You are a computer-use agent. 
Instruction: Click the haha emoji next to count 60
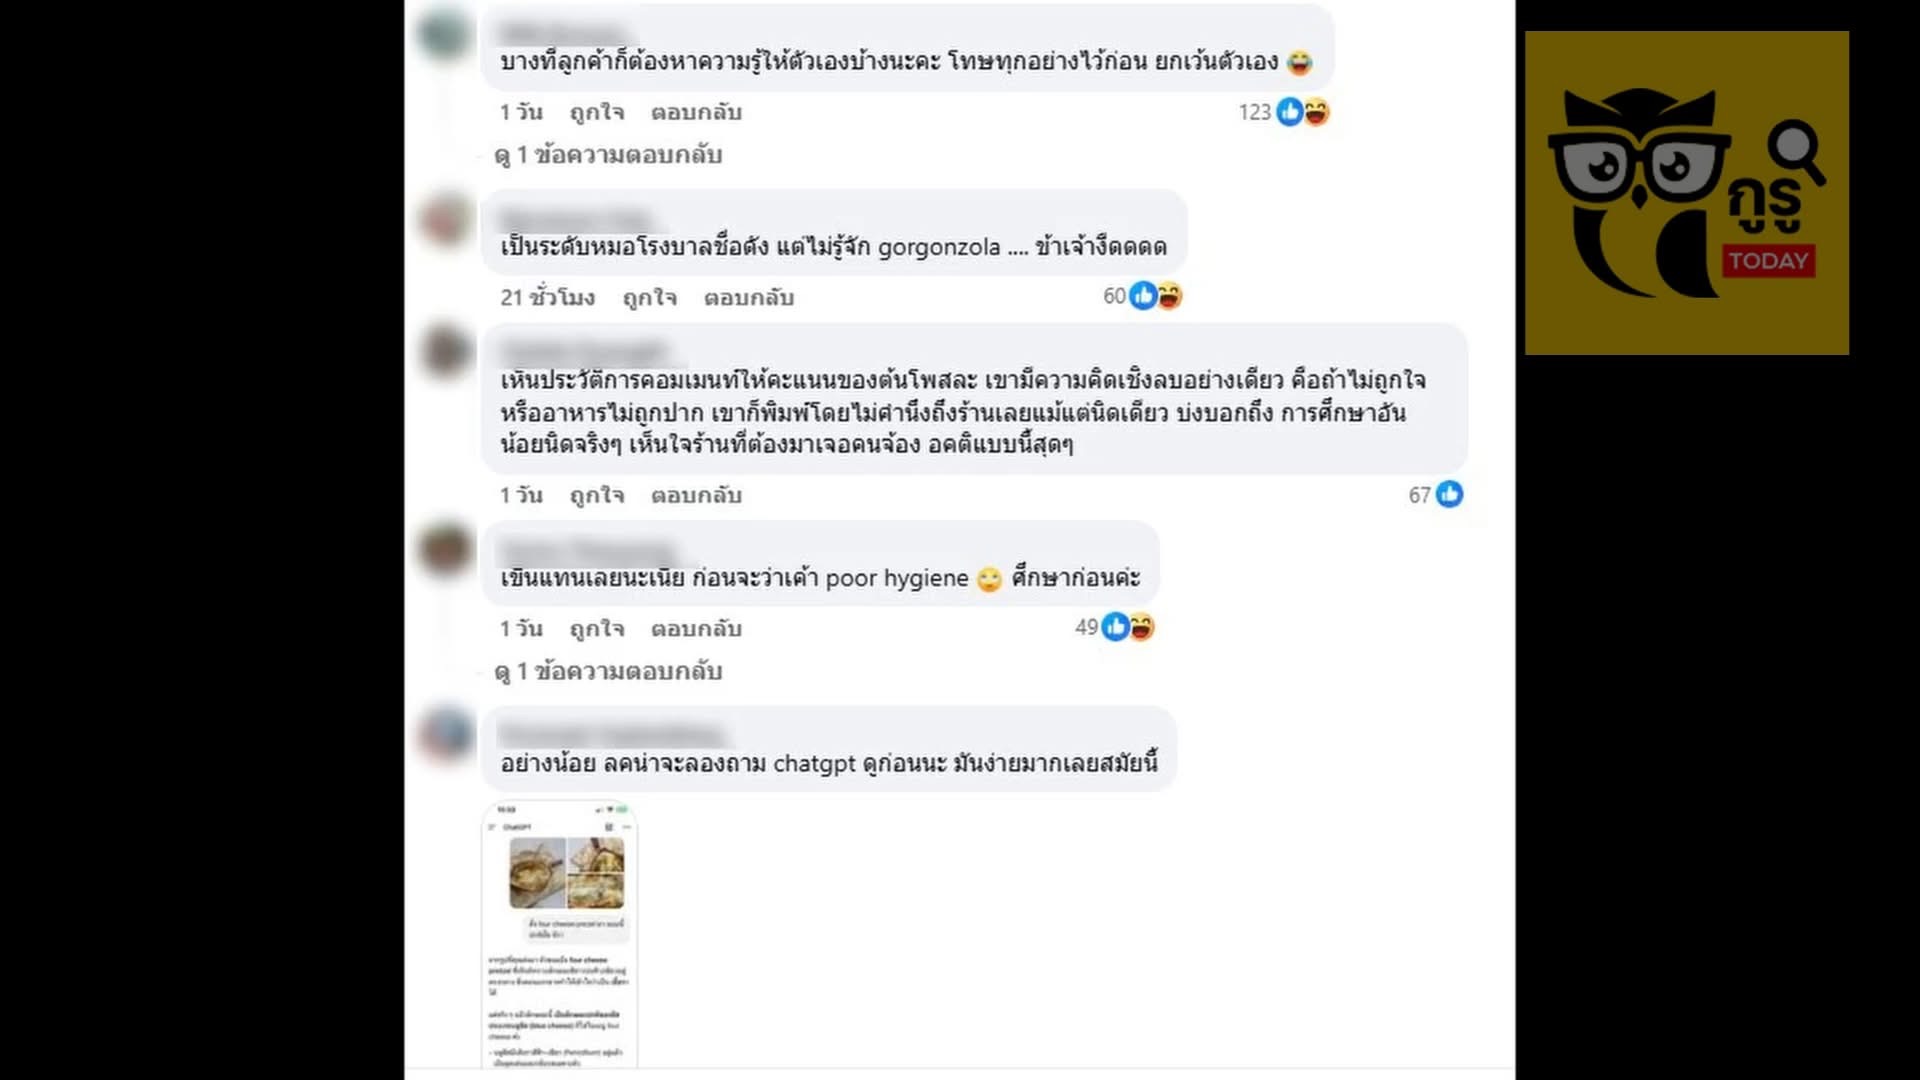click(x=1169, y=296)
